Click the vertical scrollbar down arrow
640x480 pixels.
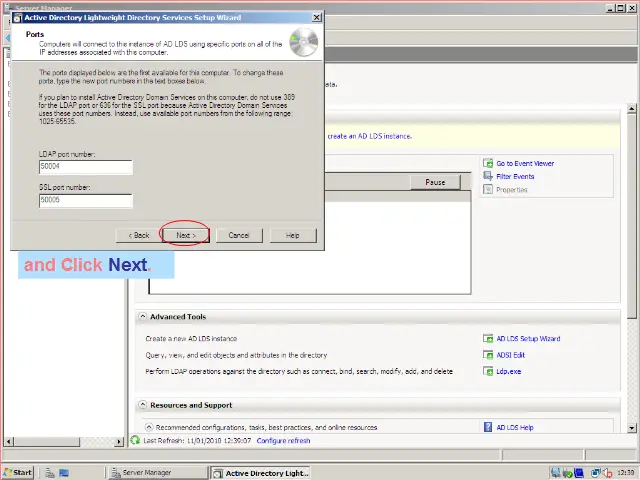(632, 428)
